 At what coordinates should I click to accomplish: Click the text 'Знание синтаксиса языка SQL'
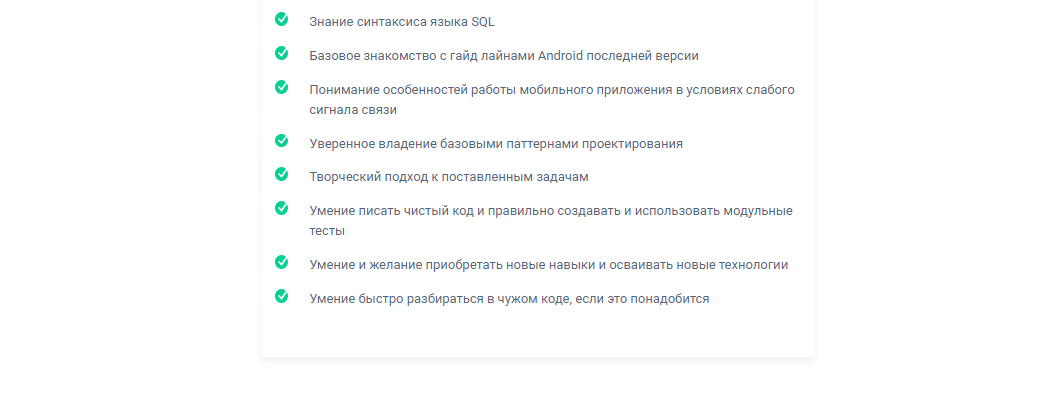point(402,22)
